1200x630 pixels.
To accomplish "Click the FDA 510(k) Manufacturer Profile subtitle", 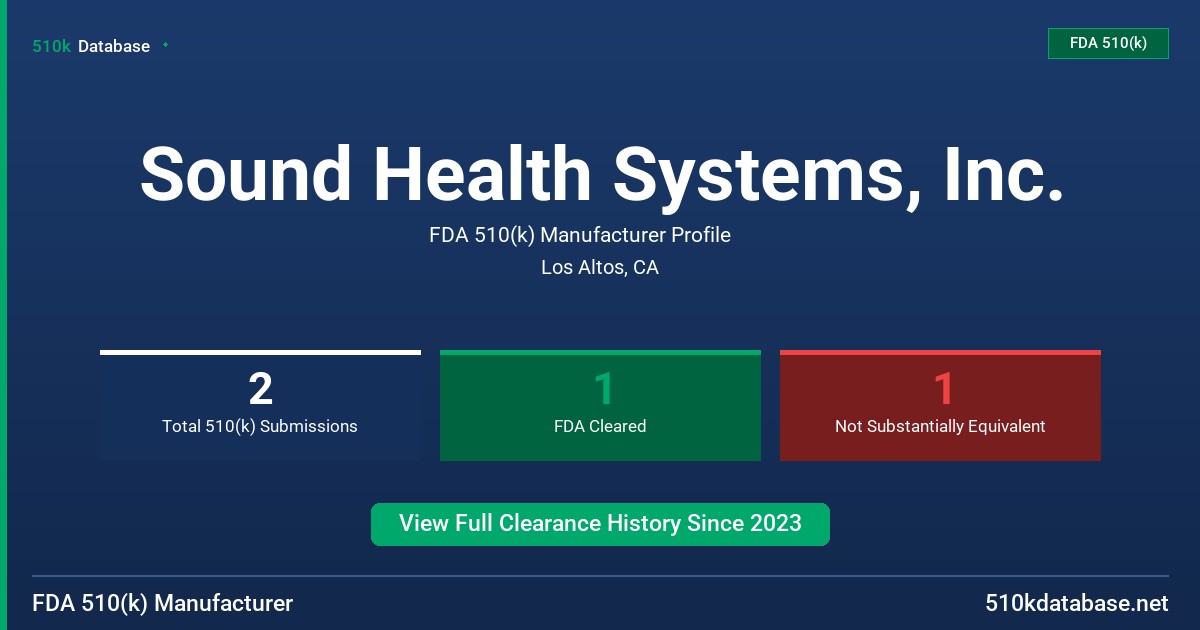I will point(580,235).
